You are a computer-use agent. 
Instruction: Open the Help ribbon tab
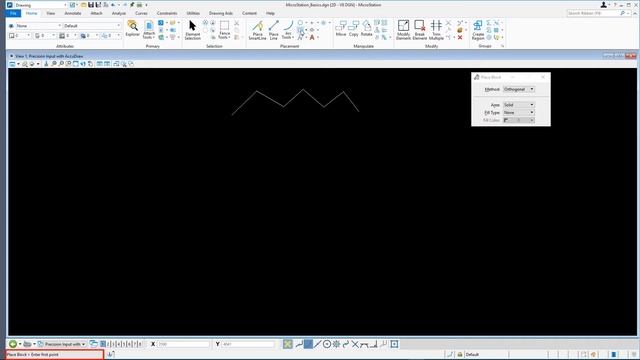pyautogui.click(x=270, y=13)
